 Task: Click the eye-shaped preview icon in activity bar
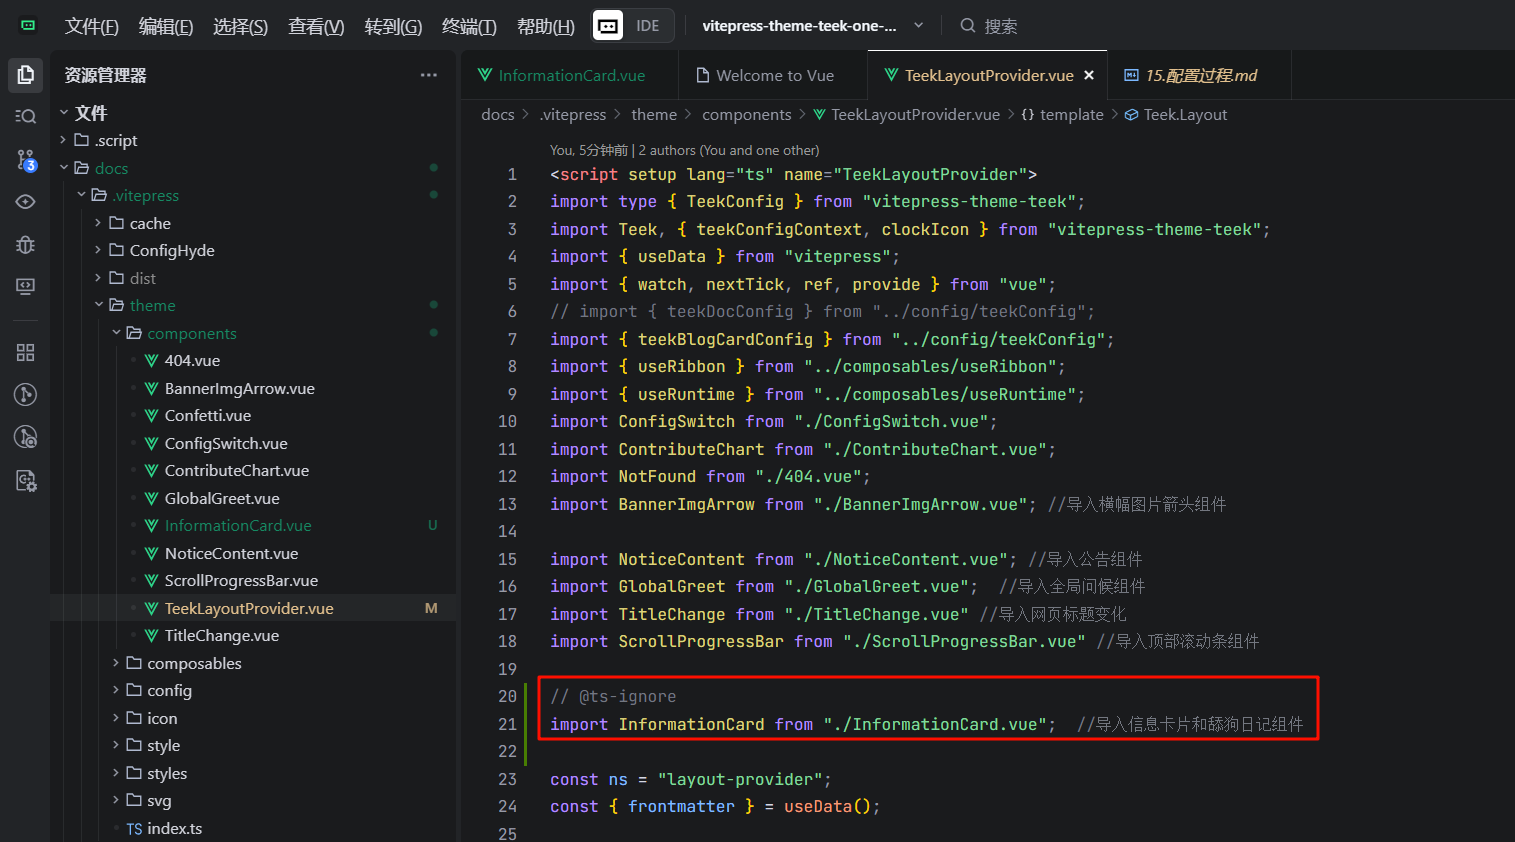click(26, 201)
